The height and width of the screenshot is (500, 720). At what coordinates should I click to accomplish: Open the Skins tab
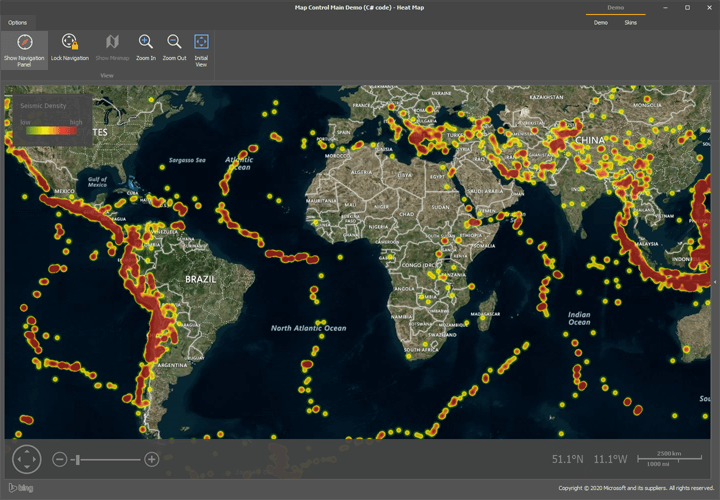[x=630, y=22]
